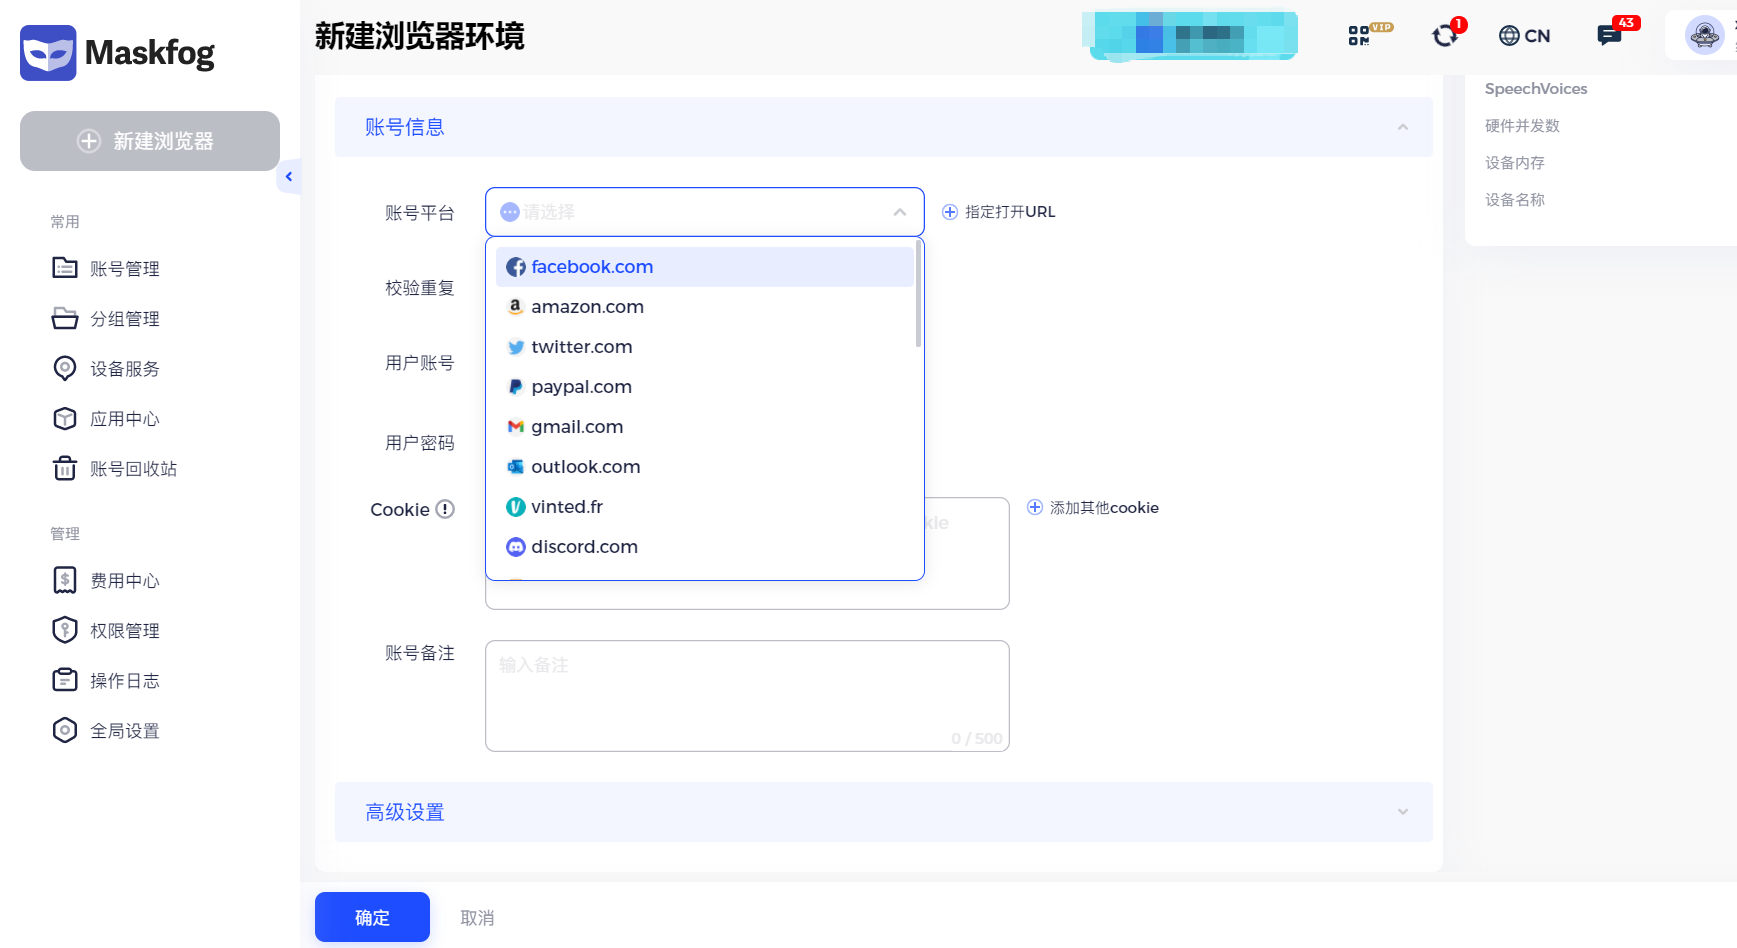Pick outlook.com from the dropdown
1737x948 pixels.
click(x=705, y=467)
